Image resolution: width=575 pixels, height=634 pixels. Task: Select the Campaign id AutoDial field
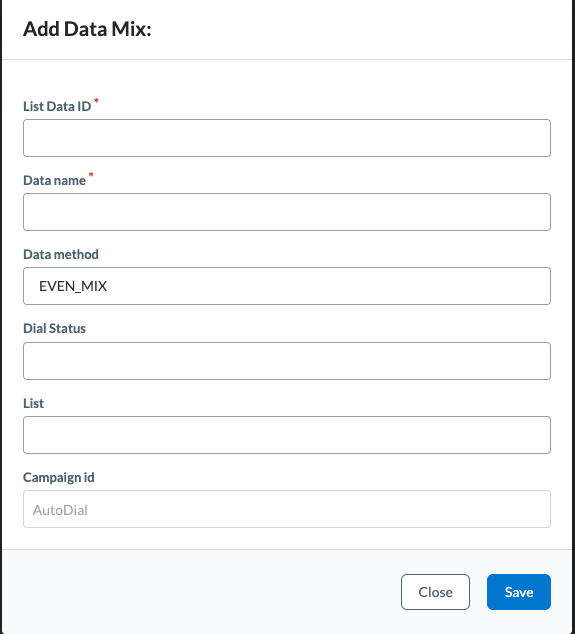(287, 509)
